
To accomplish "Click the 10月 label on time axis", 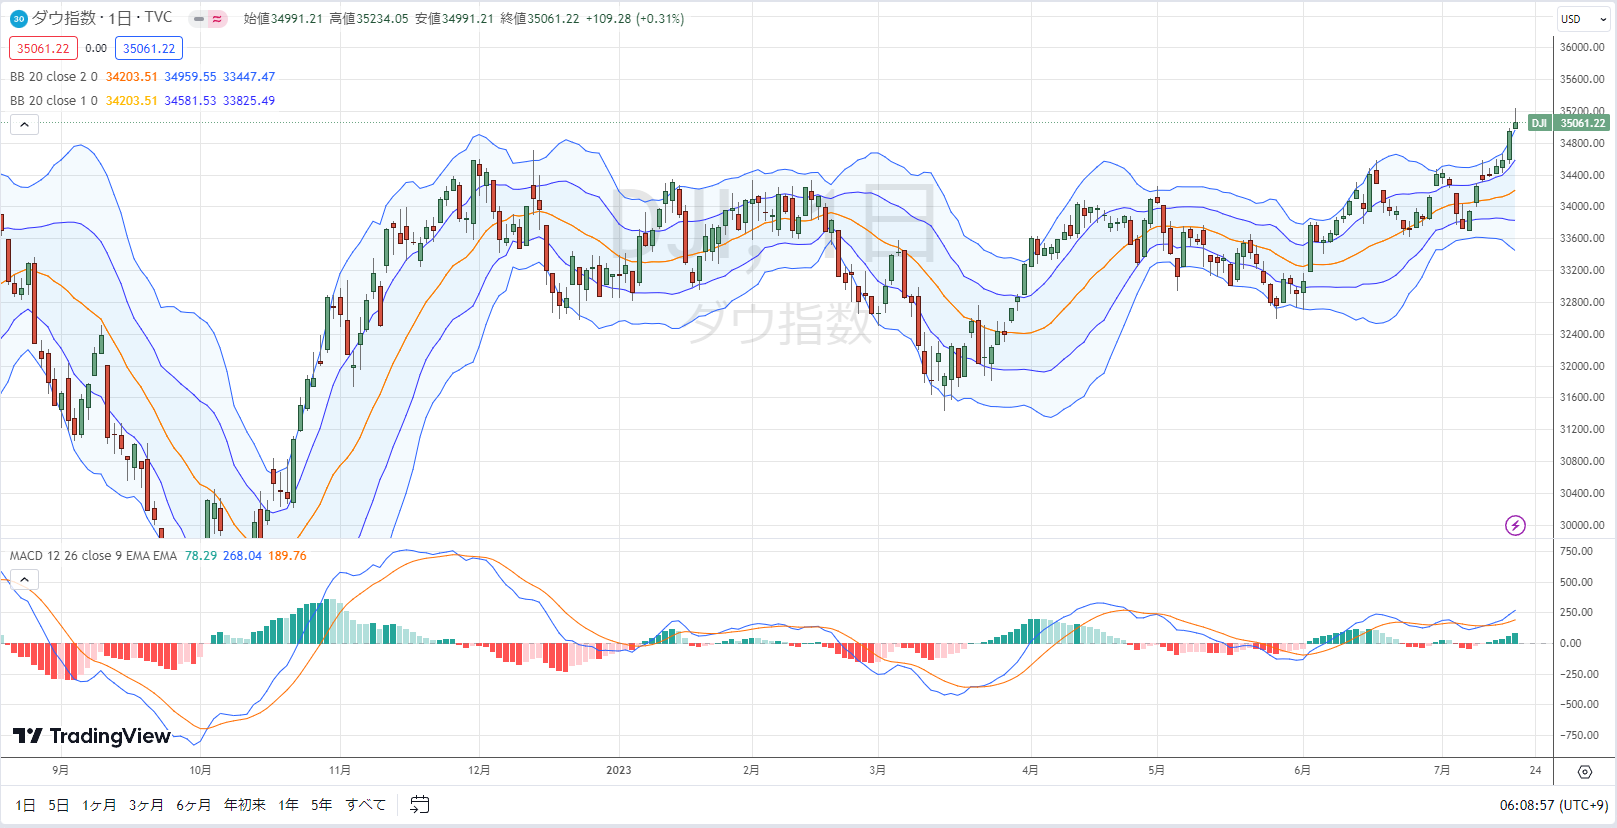I will 200,770.
